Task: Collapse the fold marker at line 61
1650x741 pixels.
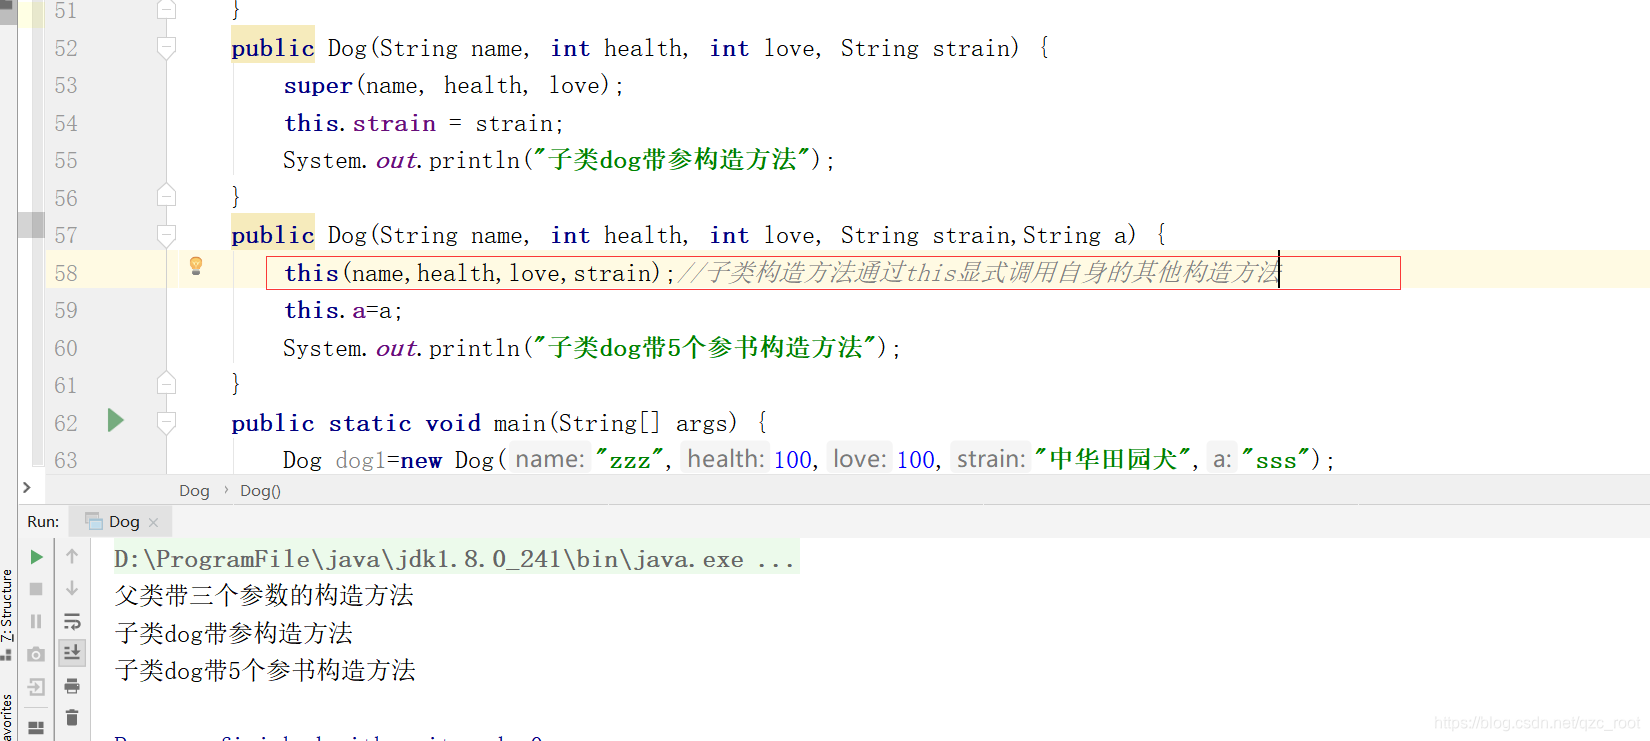Action: (167, 383)
